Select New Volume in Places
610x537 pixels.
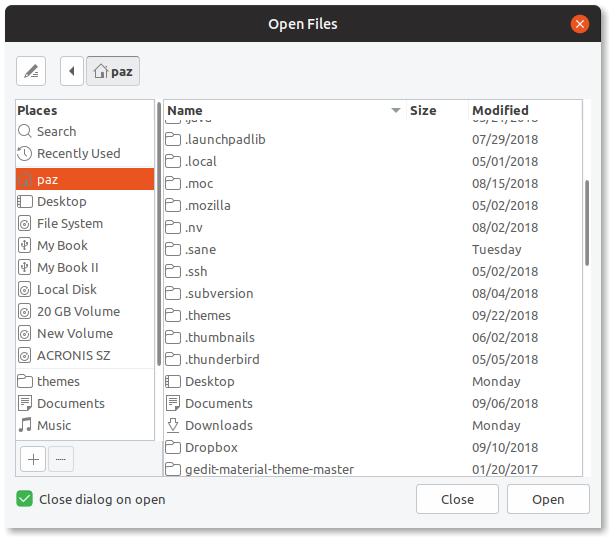click(x=85, y=333)
